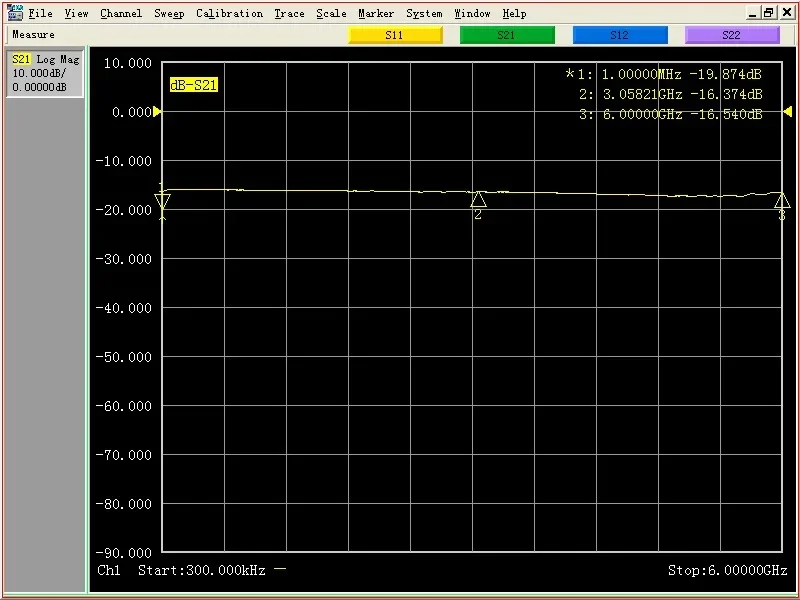Viewport: 800px width, 600px height.
Task: Open the Marker menu
Action: [376, 13]
